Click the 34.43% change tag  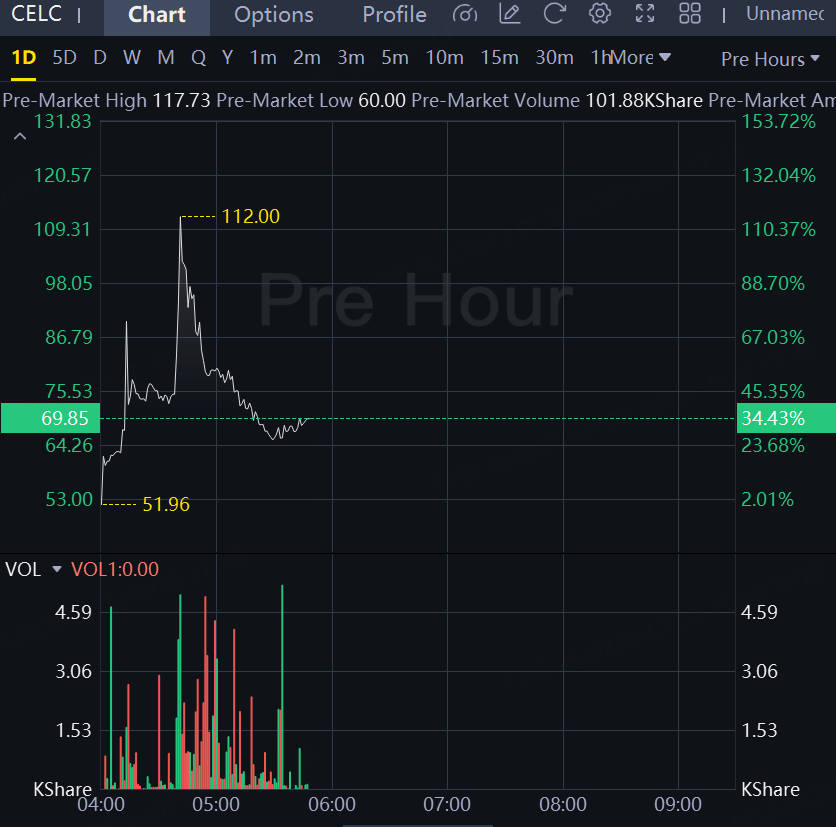tap(786, 418)
